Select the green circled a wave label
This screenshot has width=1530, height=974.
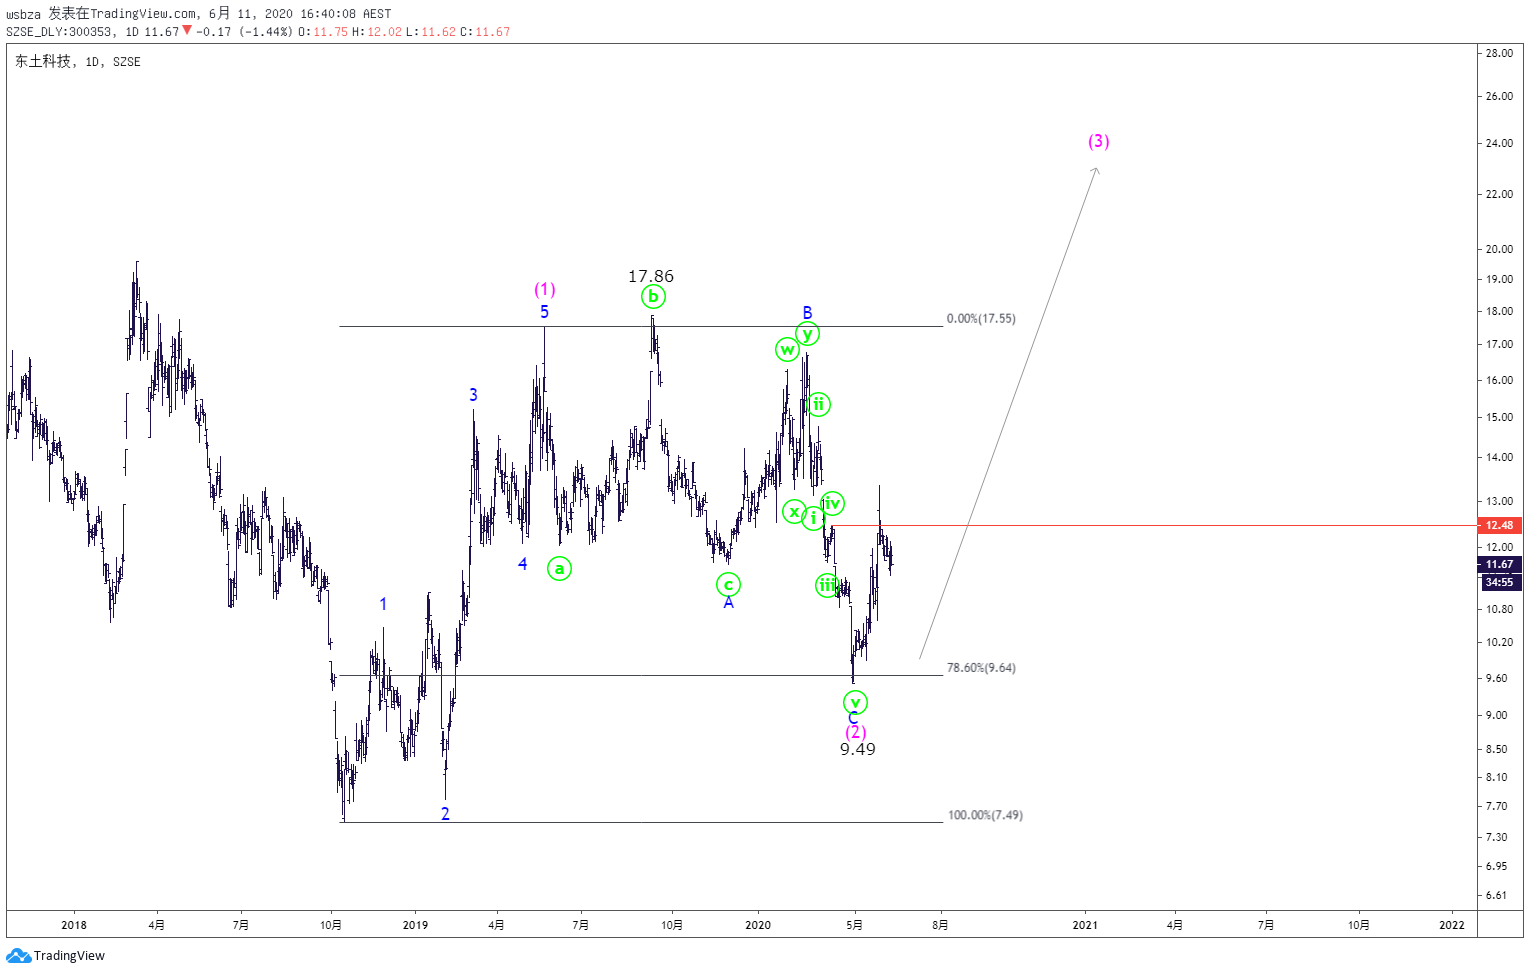click(x=559, y=569)
